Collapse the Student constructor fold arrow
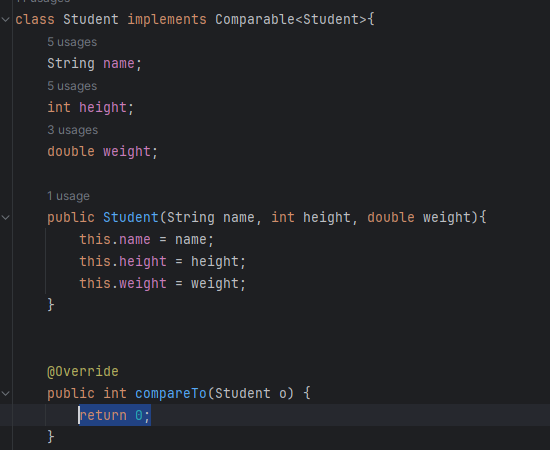 click(6, 217)
